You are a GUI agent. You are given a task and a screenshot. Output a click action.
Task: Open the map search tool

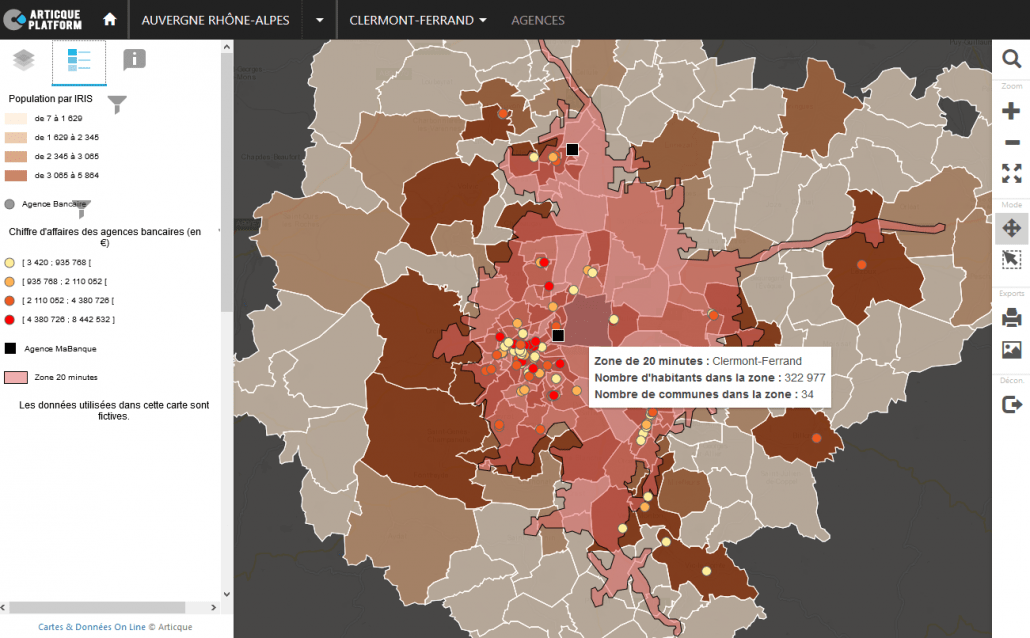[x=1011, y=59]
